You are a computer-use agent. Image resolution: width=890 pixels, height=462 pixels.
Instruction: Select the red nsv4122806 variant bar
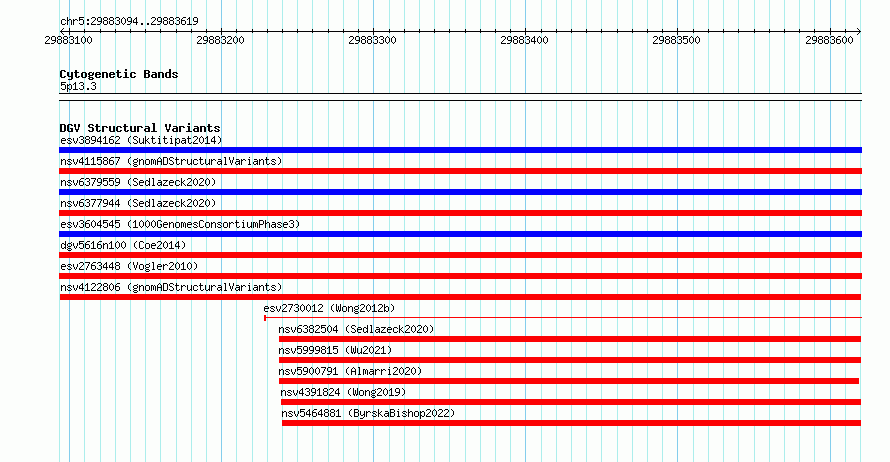(460, 297)
